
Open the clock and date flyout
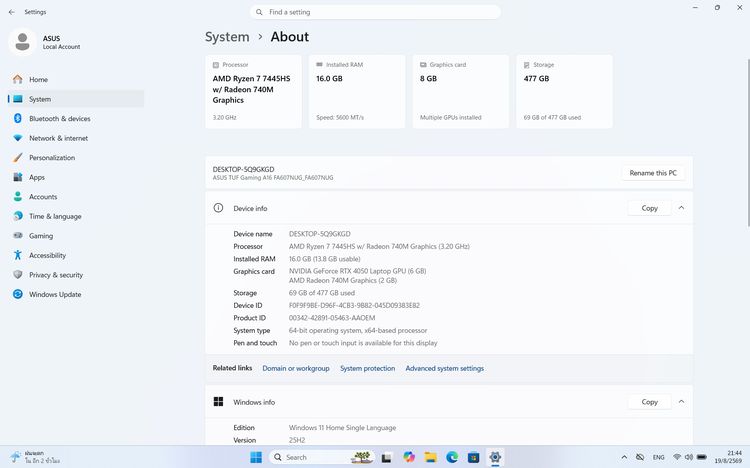[728, 457]
